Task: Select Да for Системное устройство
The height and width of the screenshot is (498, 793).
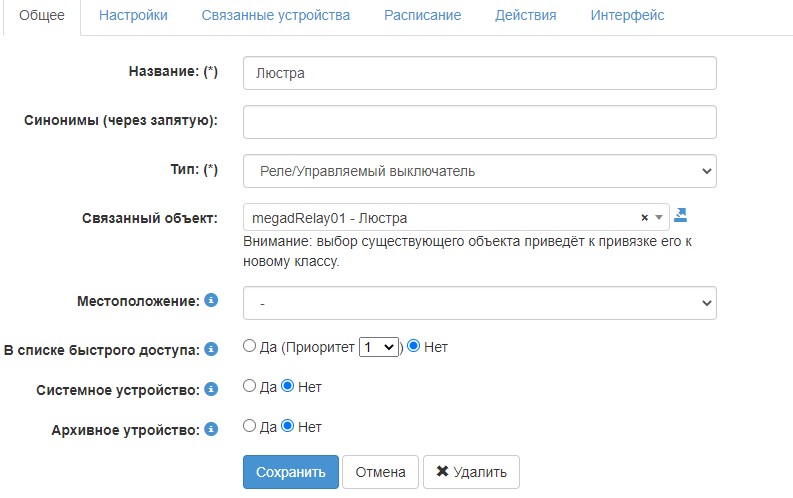Action: click(x=250, y=386)
